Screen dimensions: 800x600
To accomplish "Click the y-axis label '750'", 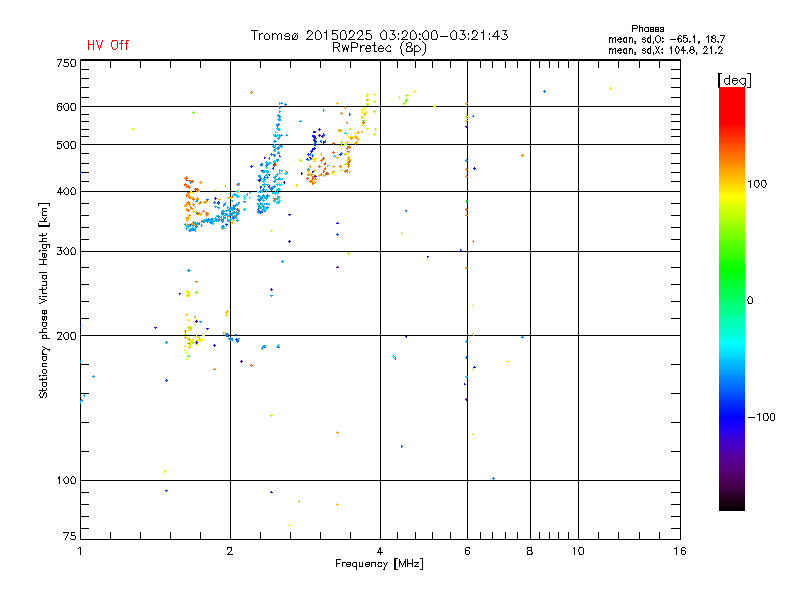I will 66,63.
